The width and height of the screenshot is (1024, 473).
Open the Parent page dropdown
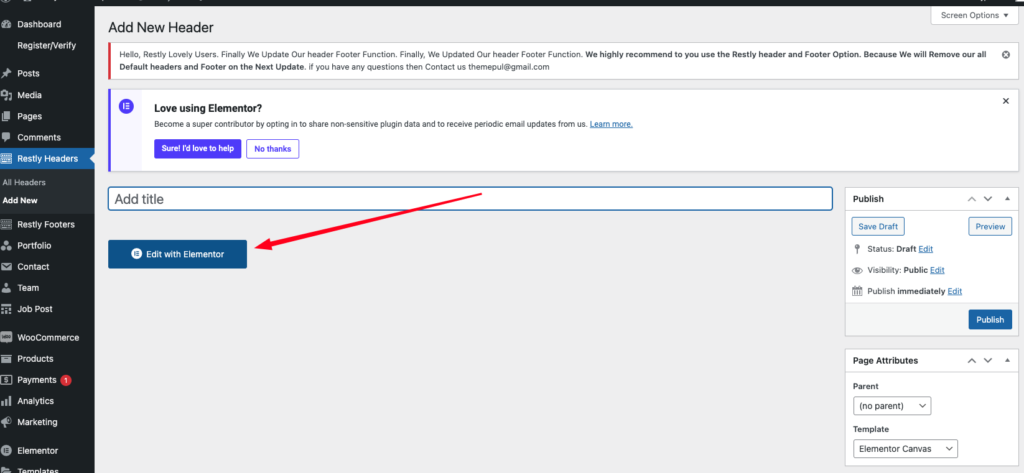892,406
